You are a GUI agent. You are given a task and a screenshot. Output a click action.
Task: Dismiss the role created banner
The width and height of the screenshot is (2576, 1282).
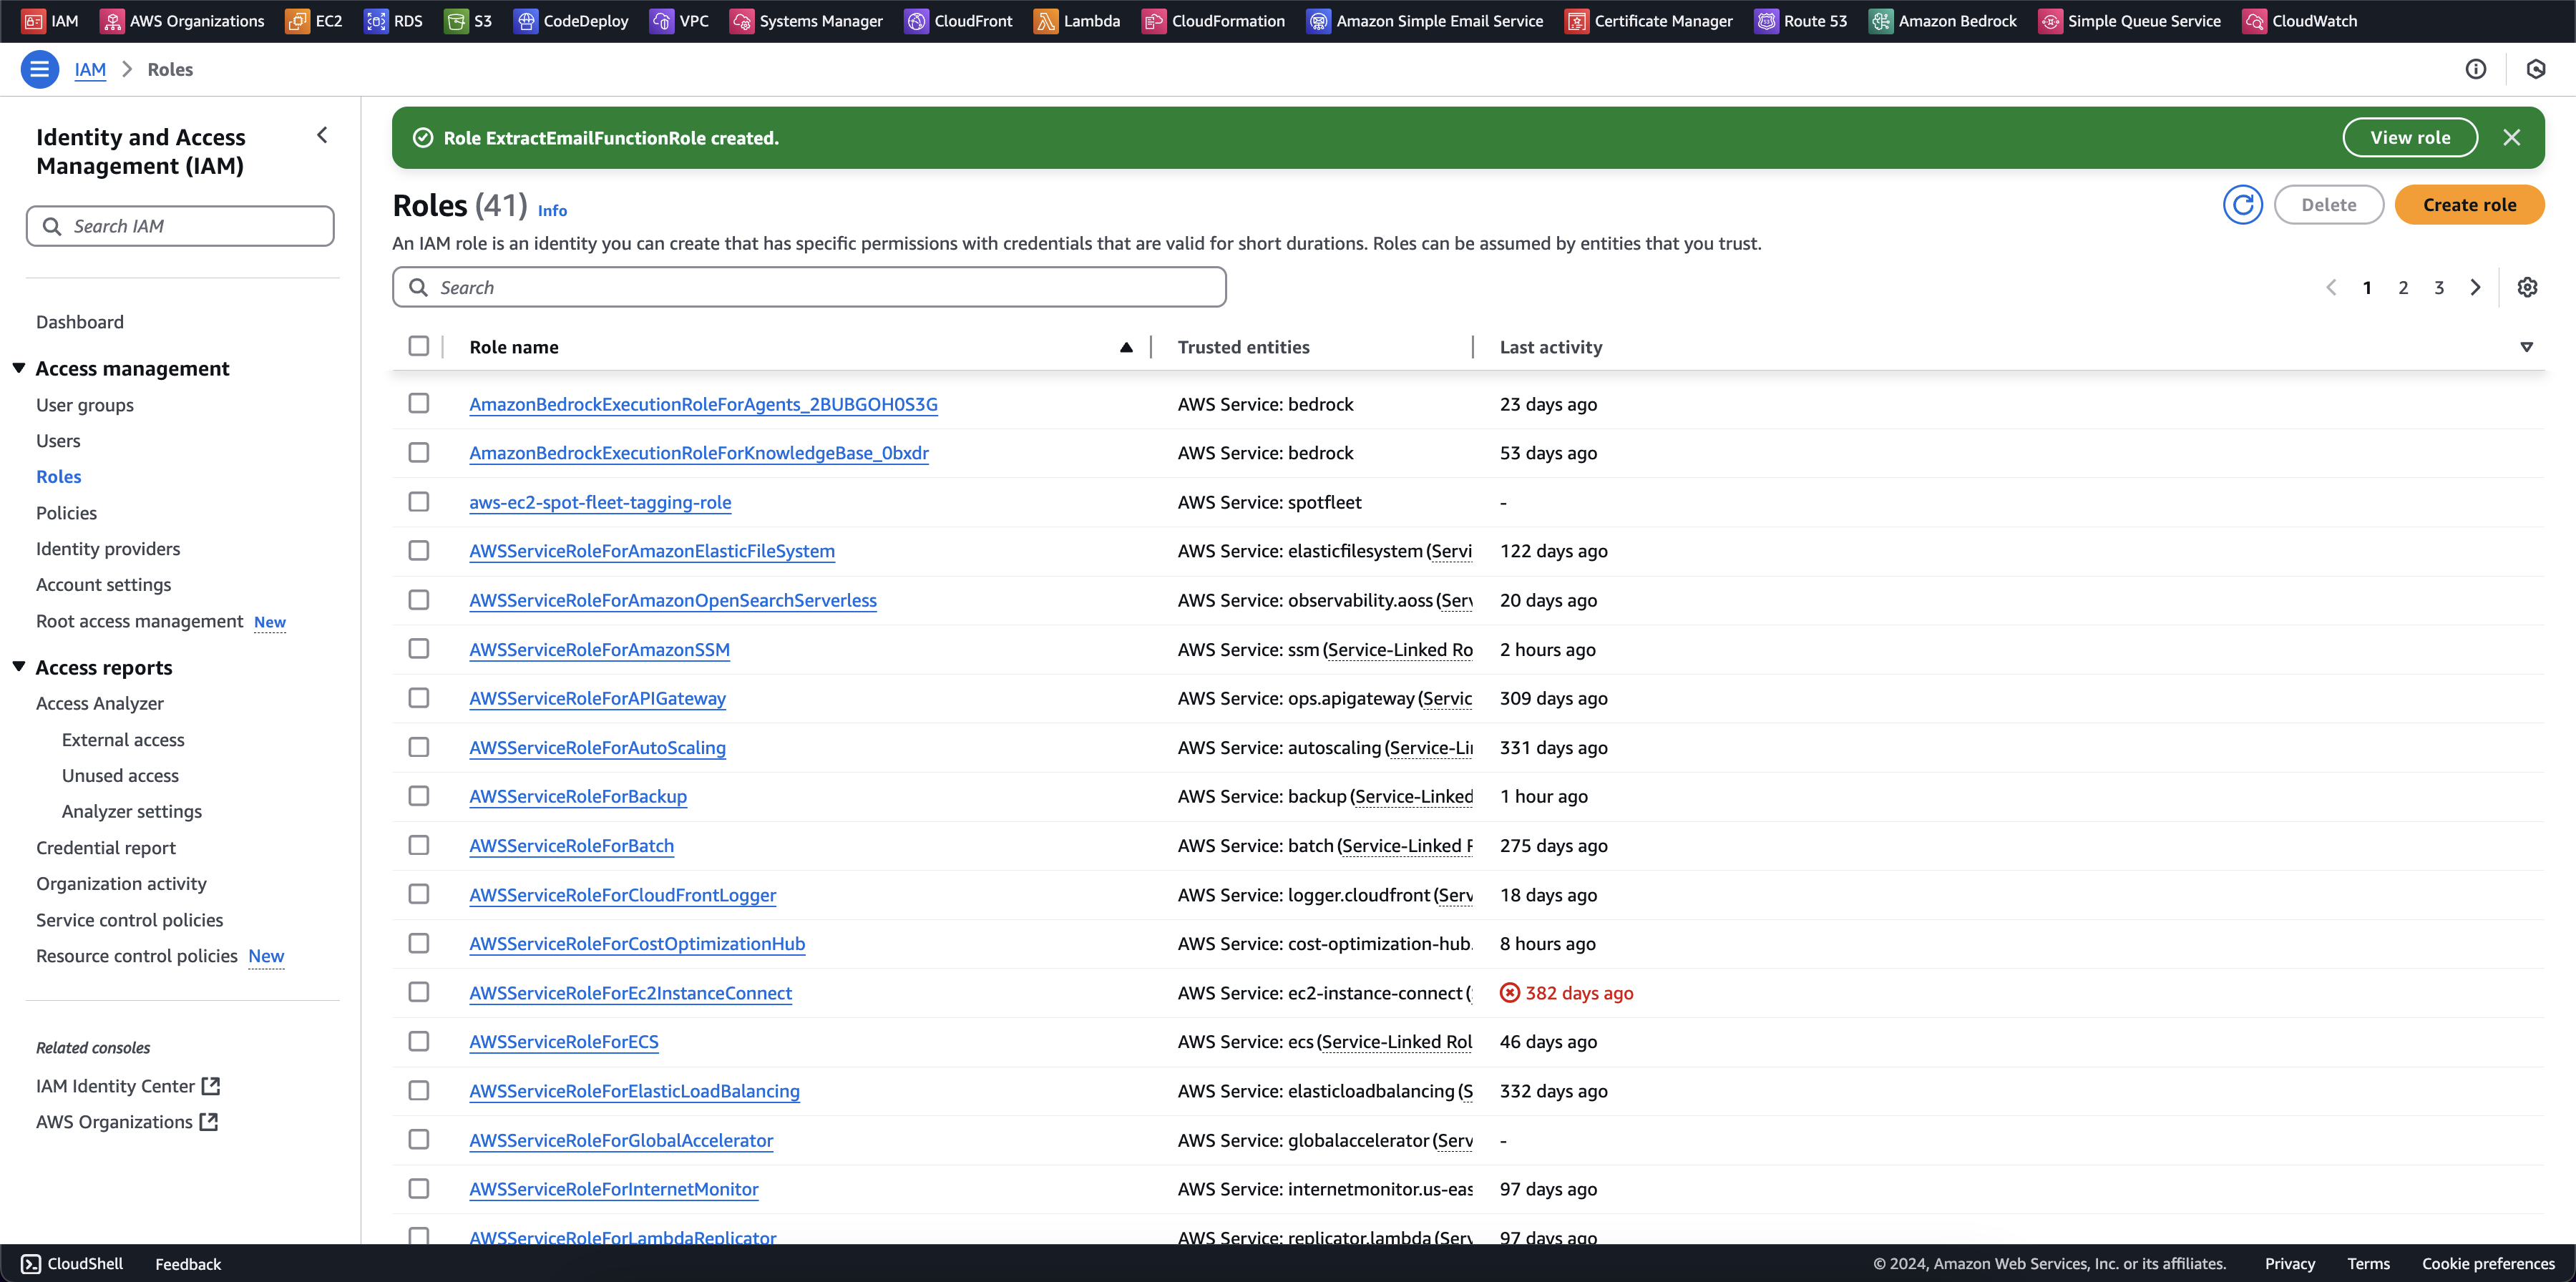click(2511, 138)
